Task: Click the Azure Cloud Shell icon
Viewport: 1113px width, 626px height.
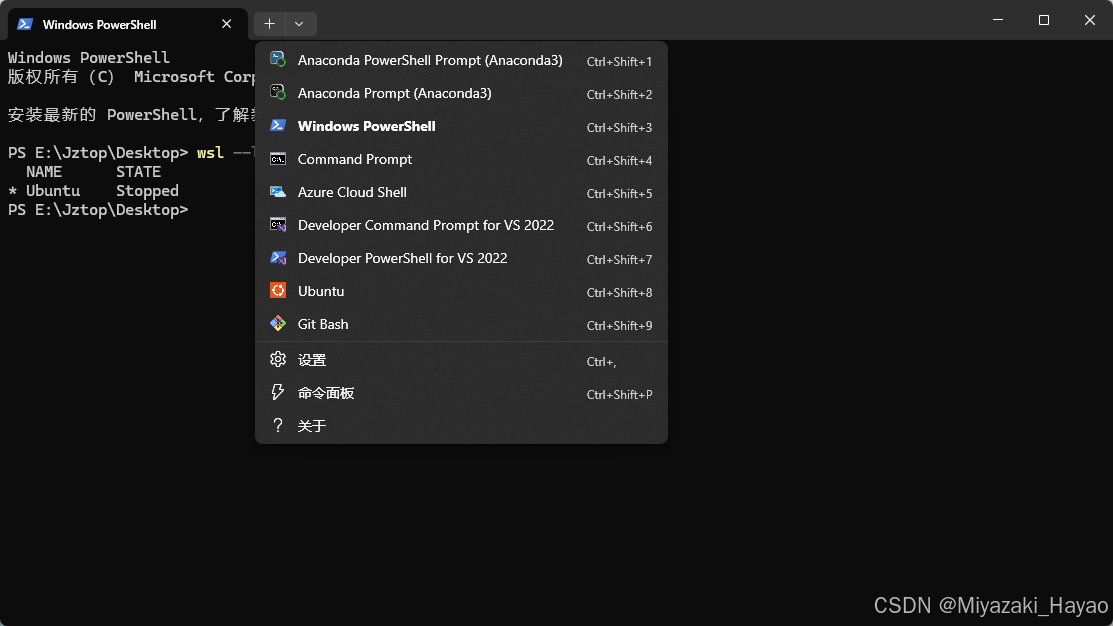Action: (278, 192)
